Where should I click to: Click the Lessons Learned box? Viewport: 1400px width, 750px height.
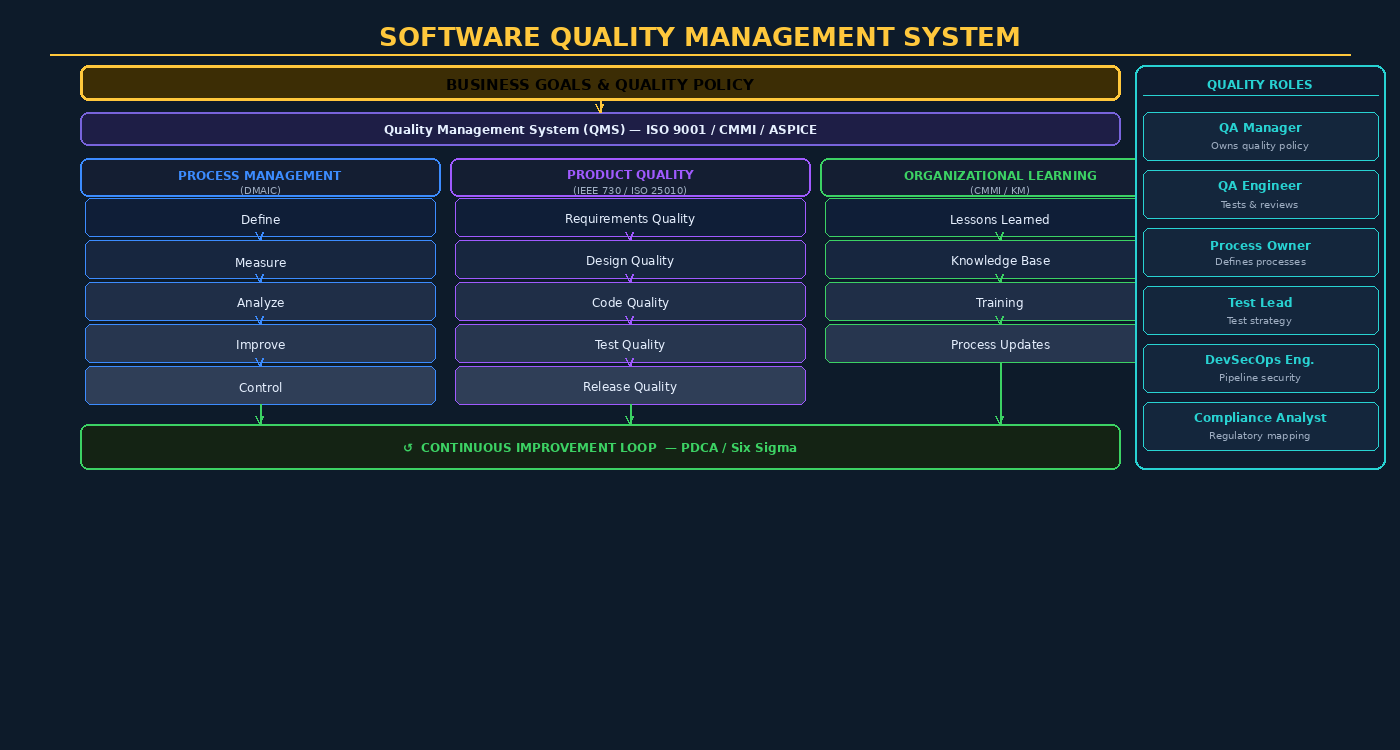(x=1000, y=219)
